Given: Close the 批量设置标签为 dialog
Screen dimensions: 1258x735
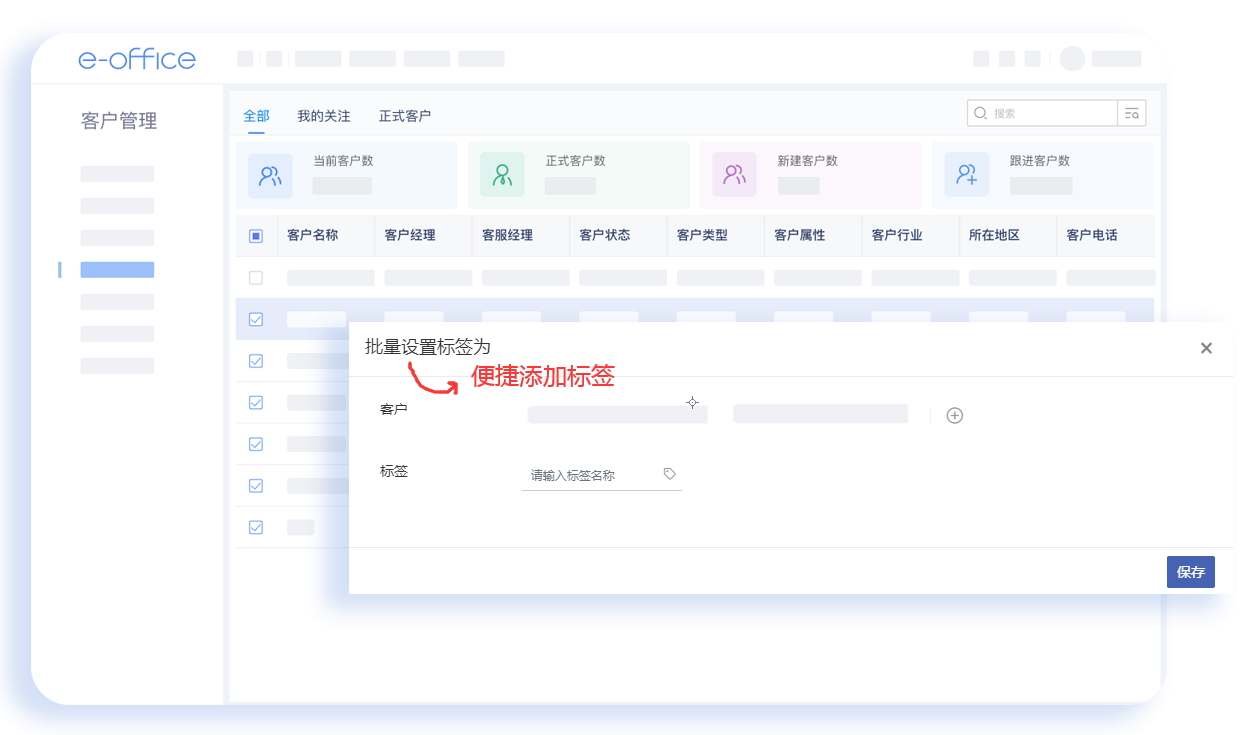Looking at the screenshot, I should pos(1206,348).
